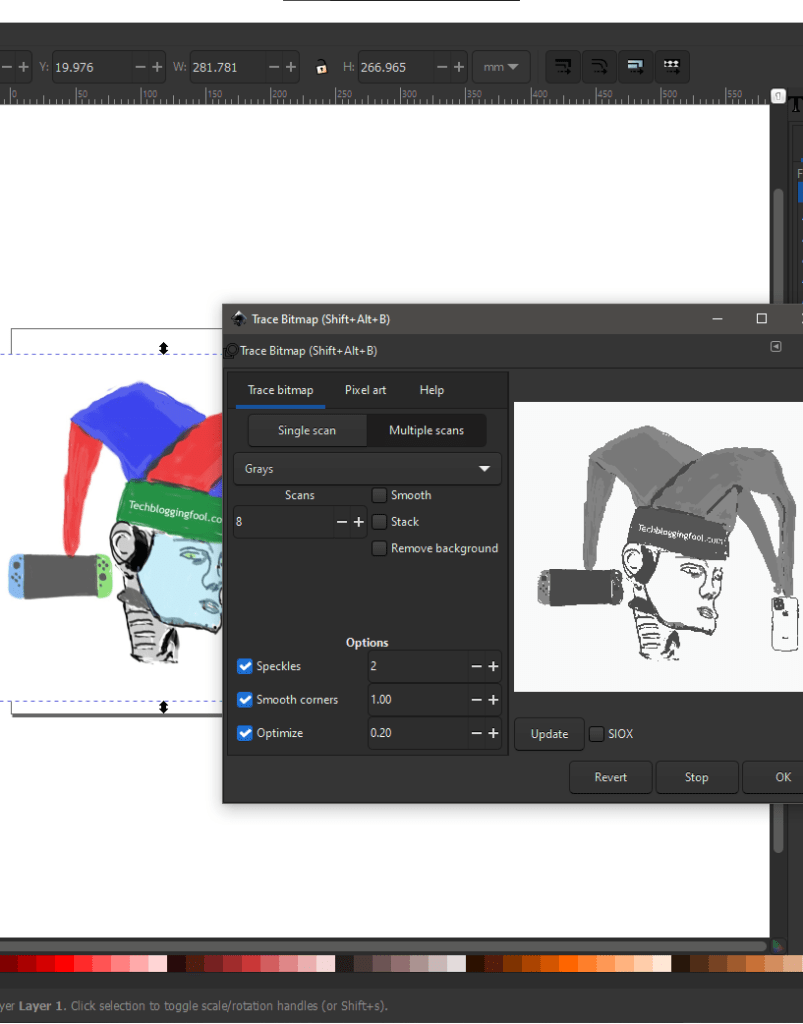Viewport: 803px width, 1024px height.
Task: Enable the Smooth checkbox
Action: (x=379, y=495)
